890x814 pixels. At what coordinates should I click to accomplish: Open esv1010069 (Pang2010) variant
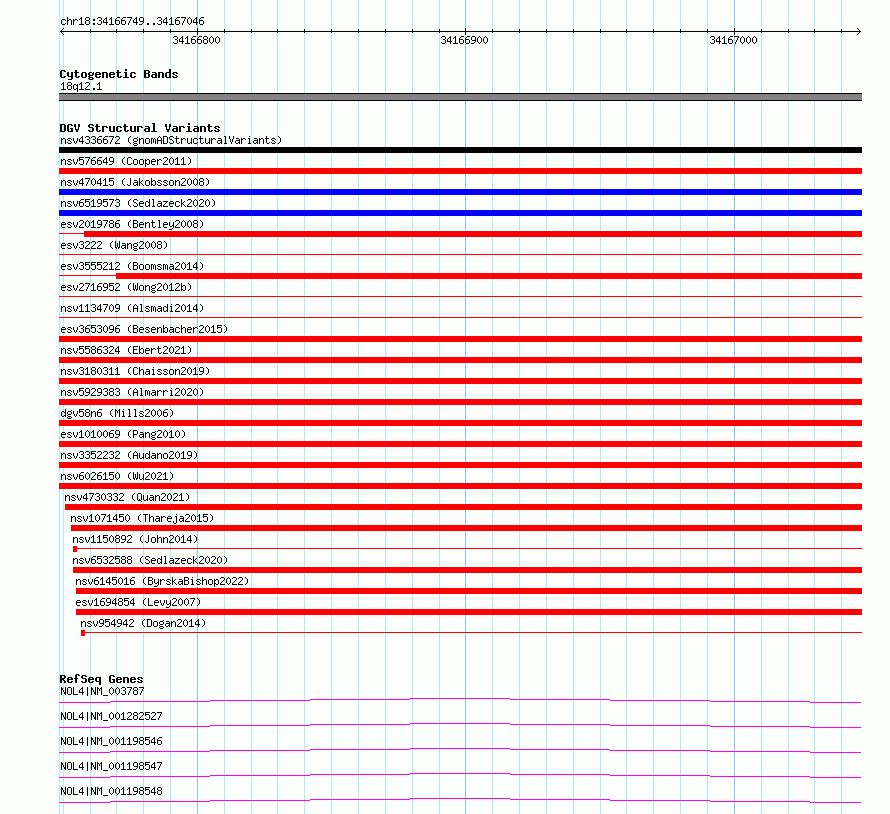coord(123,434)
